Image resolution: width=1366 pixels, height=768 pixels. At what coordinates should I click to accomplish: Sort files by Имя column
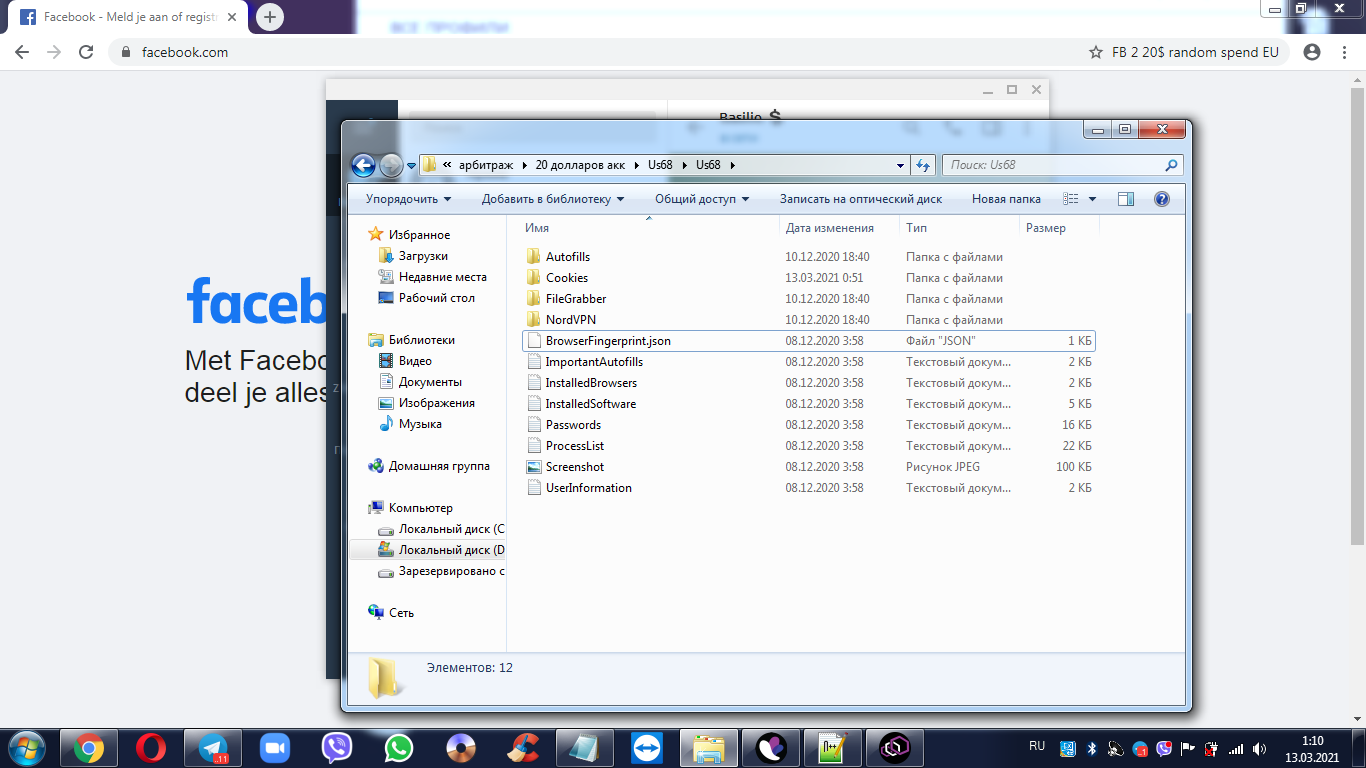[x=537, y=228]
